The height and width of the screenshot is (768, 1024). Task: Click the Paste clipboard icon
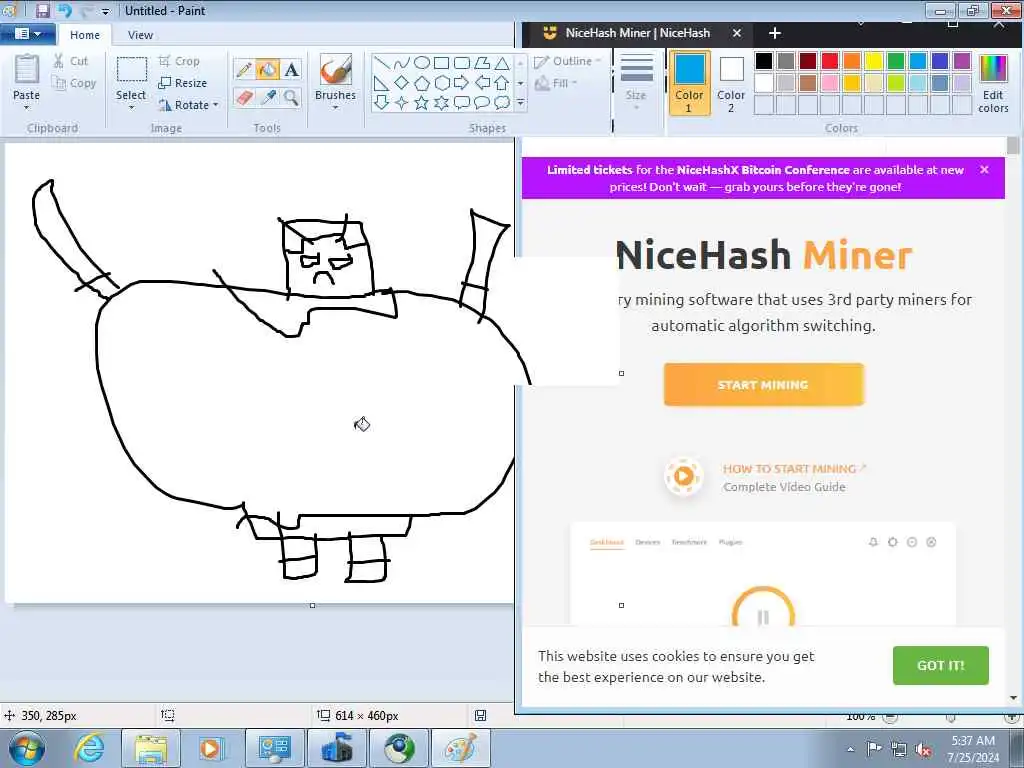point(26,70)
